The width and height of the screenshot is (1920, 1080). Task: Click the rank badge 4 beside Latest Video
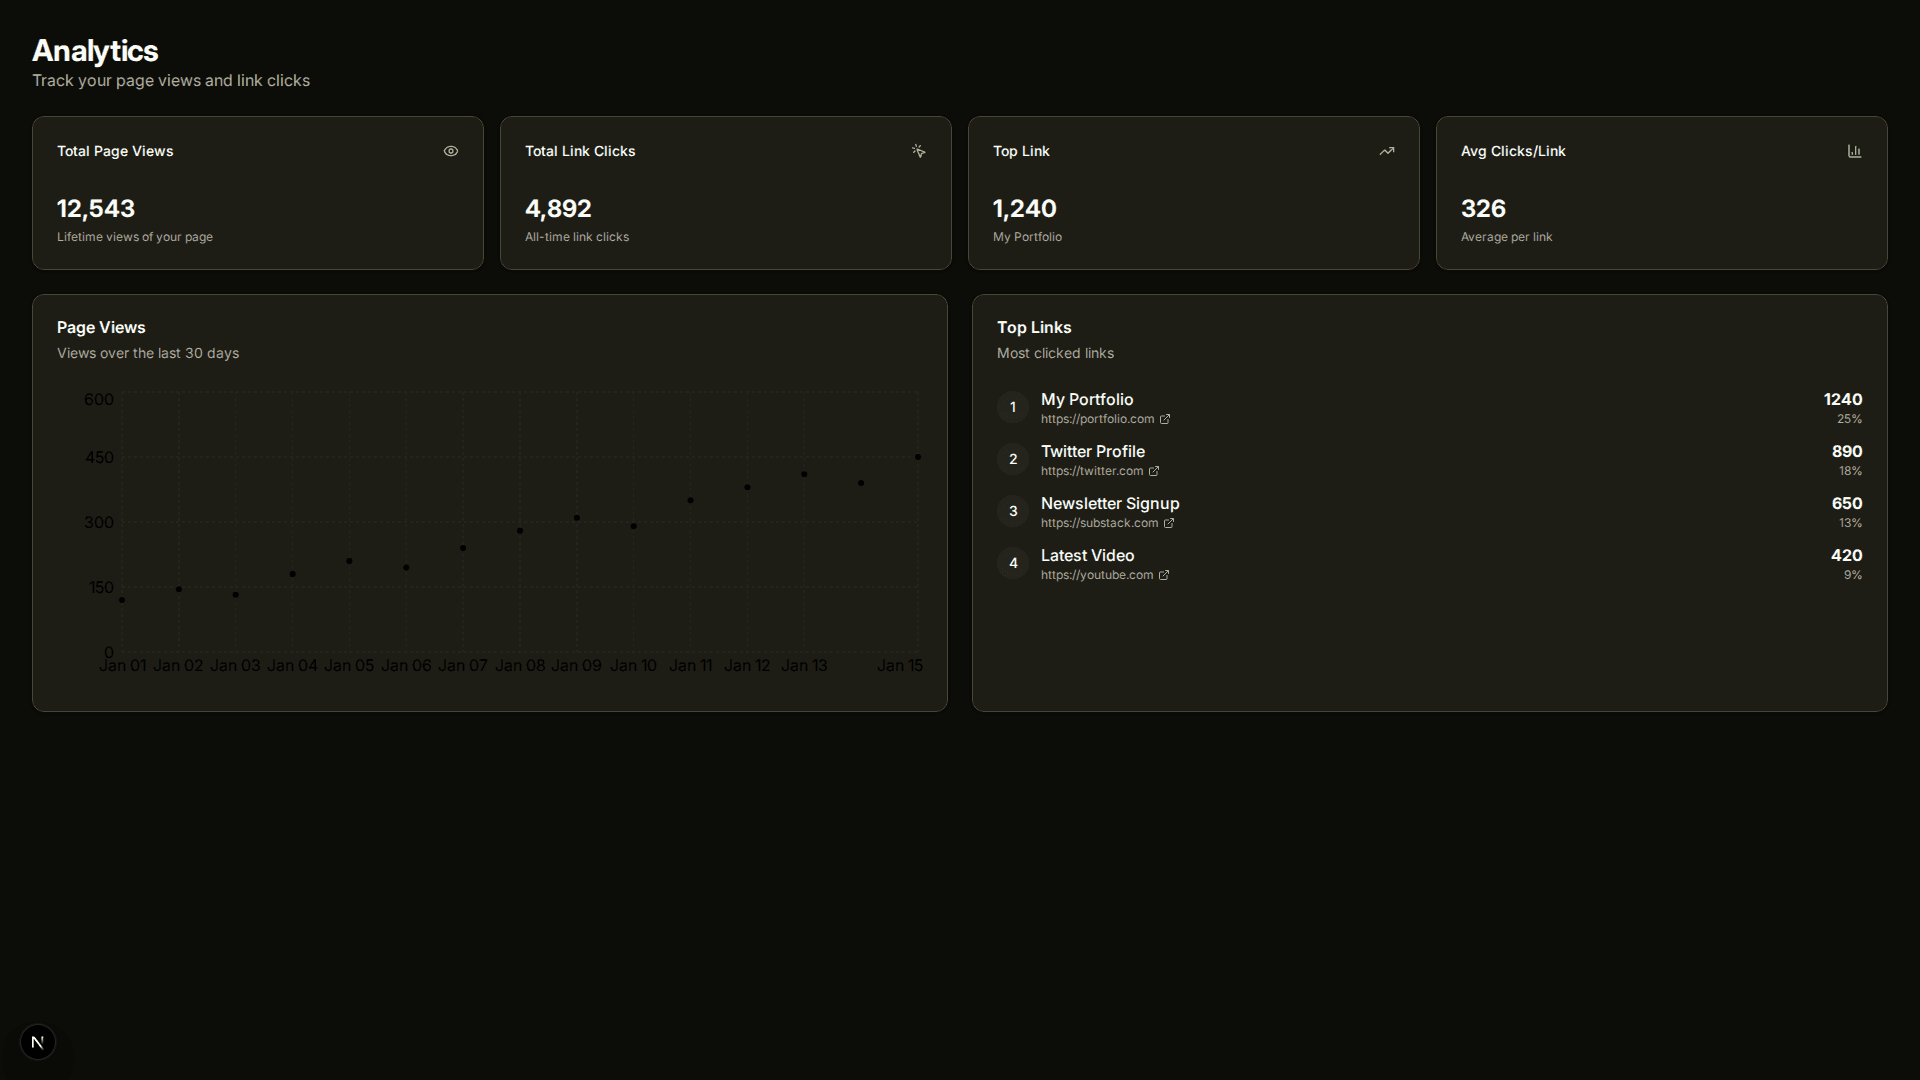click(x=1013, y=563)
